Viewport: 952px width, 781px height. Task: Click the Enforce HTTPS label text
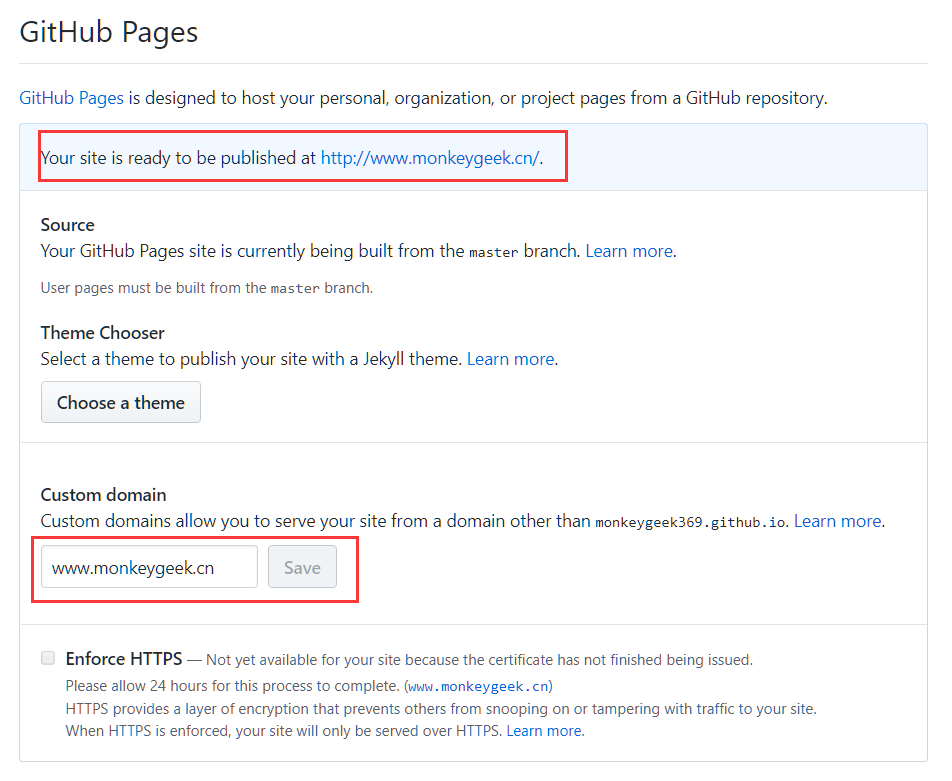click(x=124, y=658)
